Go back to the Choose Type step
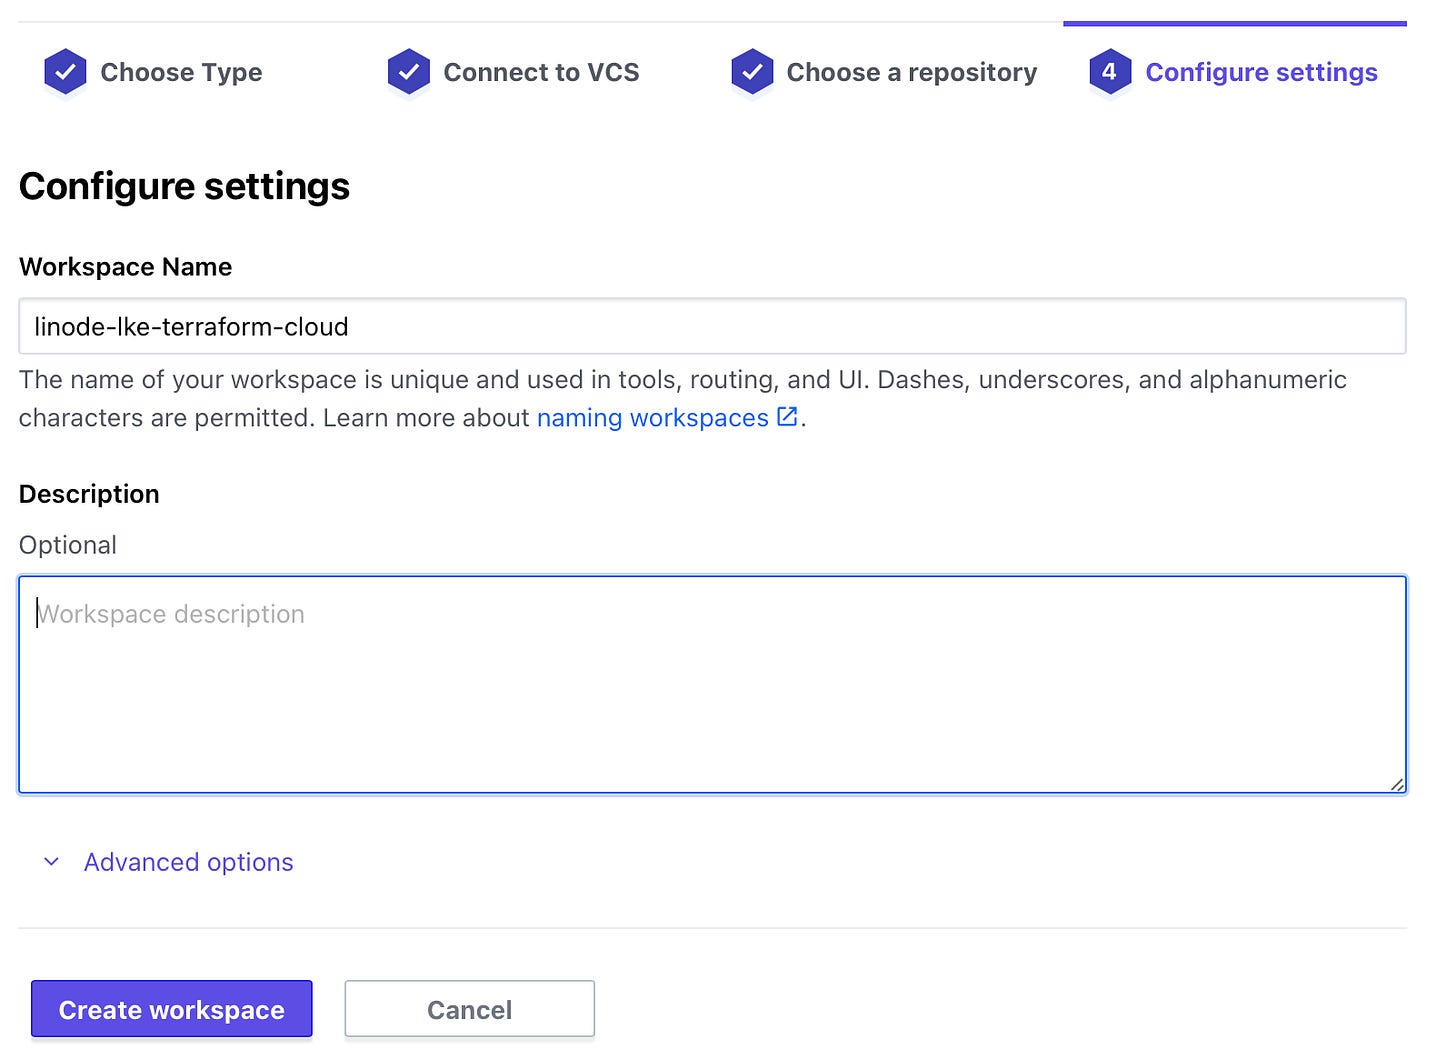1456x1060 pixels. [x=181, y=72]
